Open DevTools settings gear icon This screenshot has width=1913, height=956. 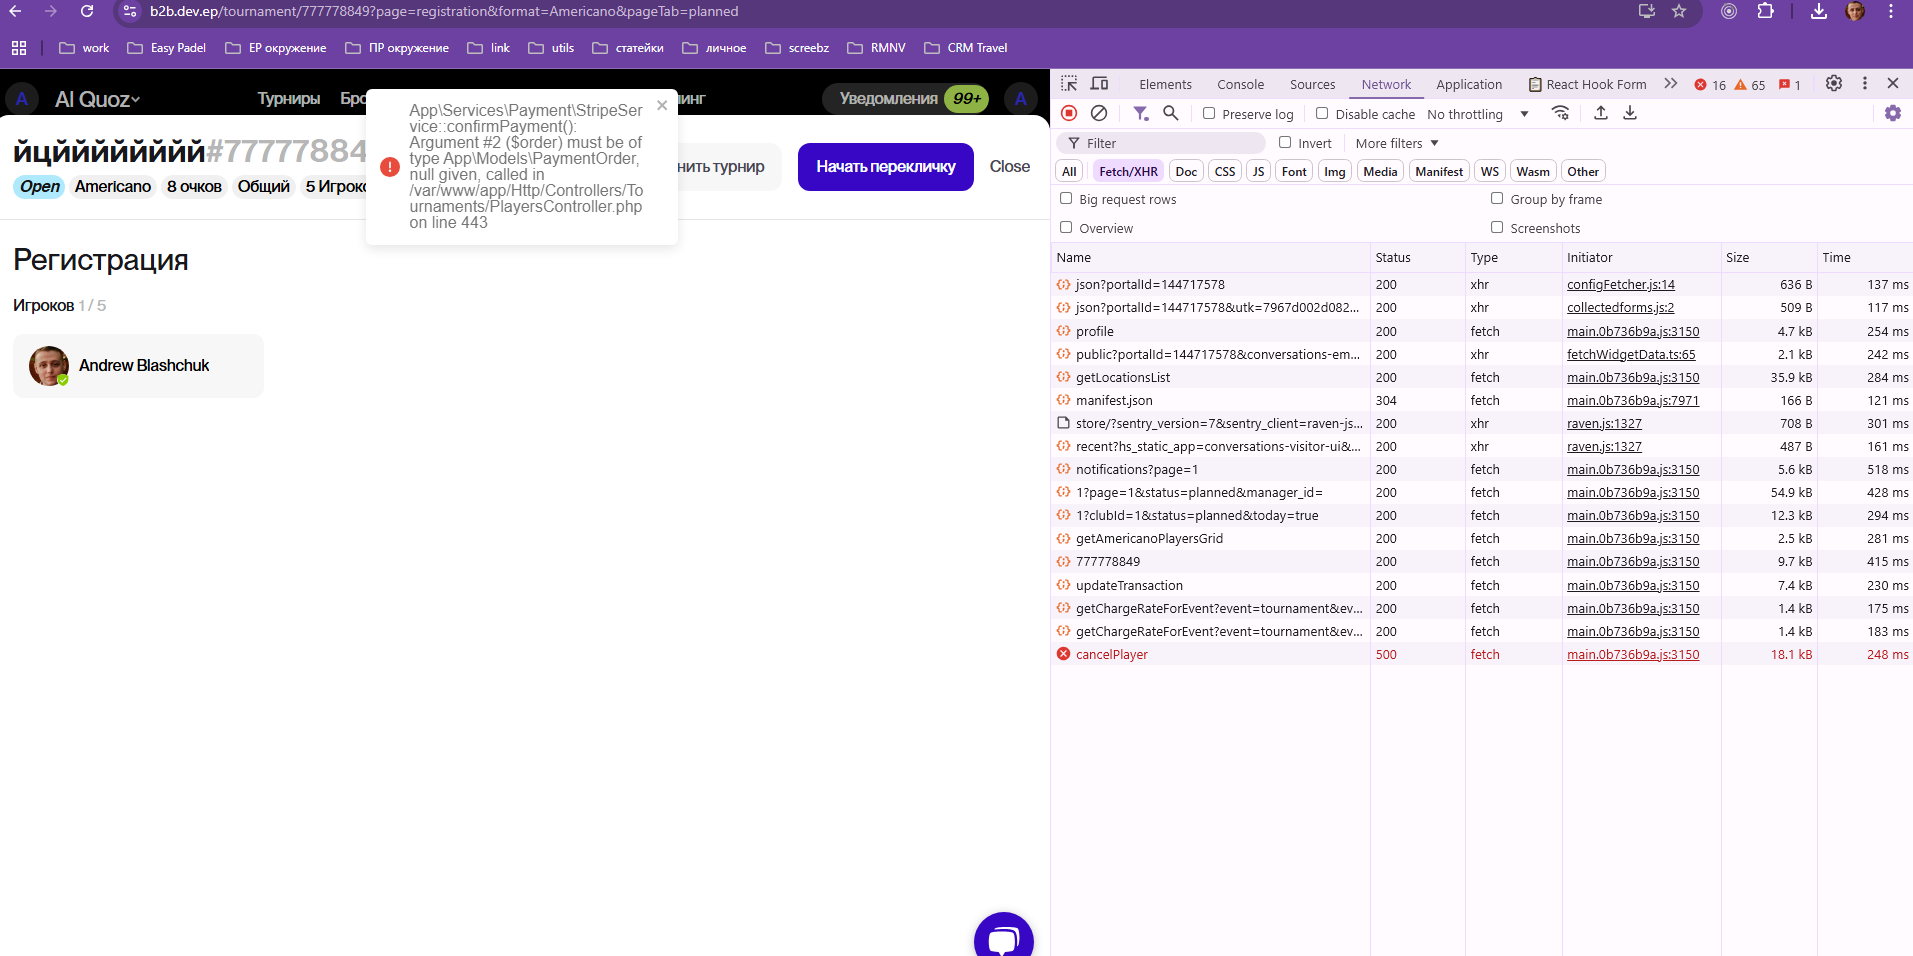pos(1834,84)
